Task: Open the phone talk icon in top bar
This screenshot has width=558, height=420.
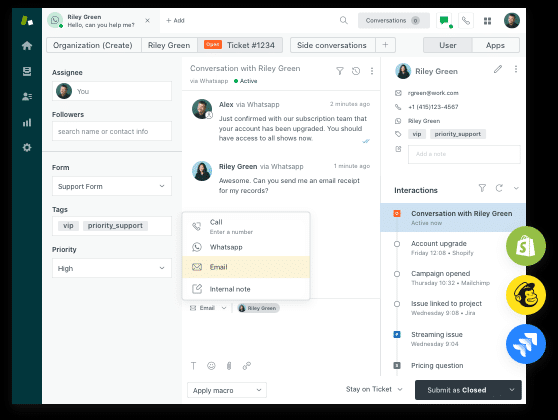Action: (x=466, y=21)
